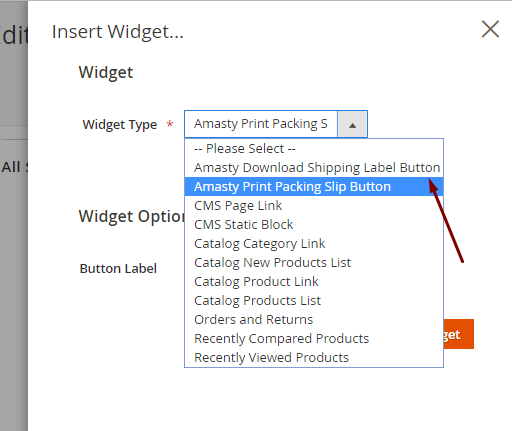Image resolution: width=512 pixels, height=431 pixels.
Task: Choose Catalog New Products List
Action: (314, 262)
